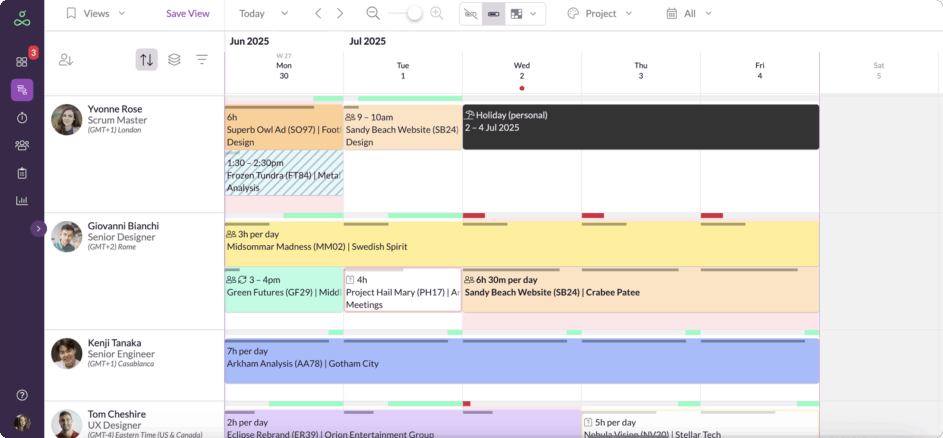This screenshot has height=438, width=943.
Task: Go to previous period with left chevron
Action: pyautogui.click(x=318, y=13)
